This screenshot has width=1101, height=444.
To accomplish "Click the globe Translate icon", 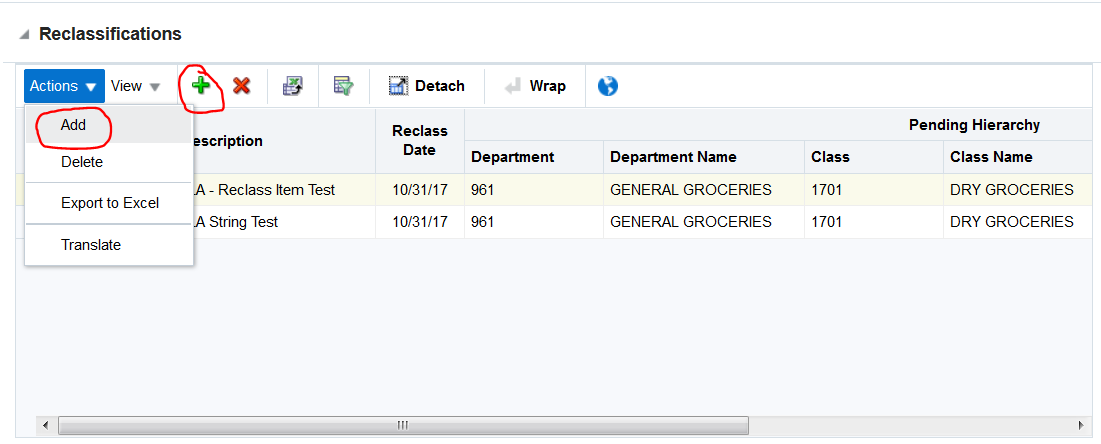I will pyautogui.click(x=607, y=86).
